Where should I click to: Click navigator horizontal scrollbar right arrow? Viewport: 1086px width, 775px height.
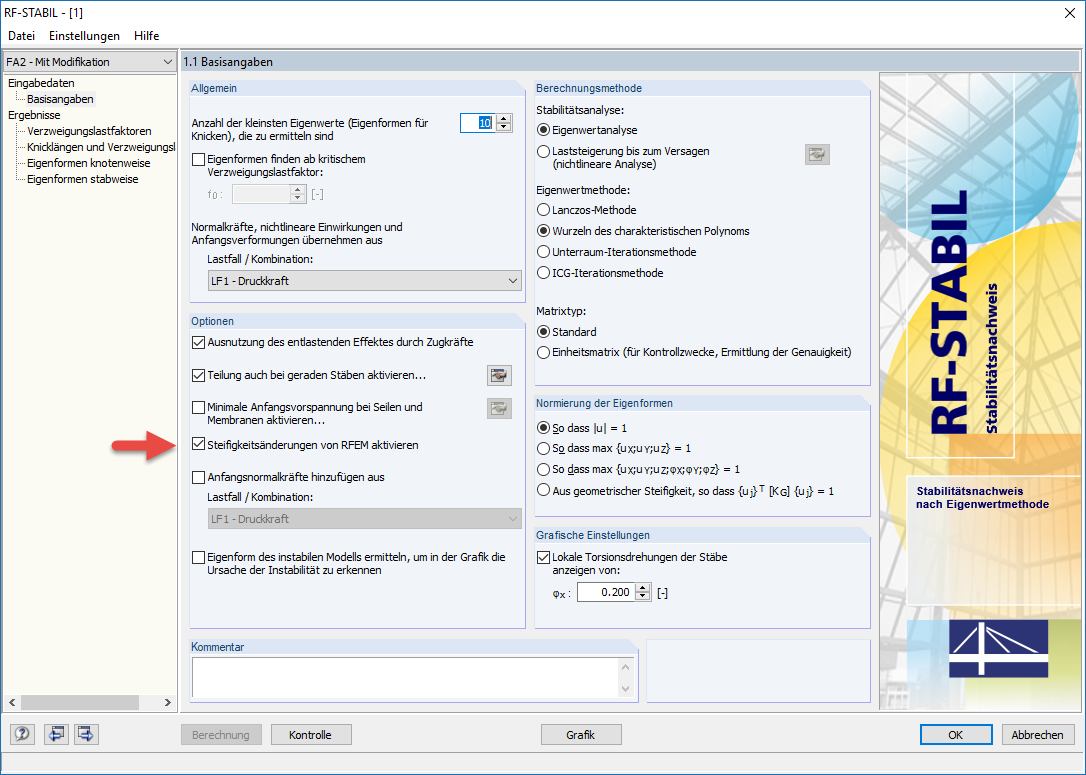point(168,702)
